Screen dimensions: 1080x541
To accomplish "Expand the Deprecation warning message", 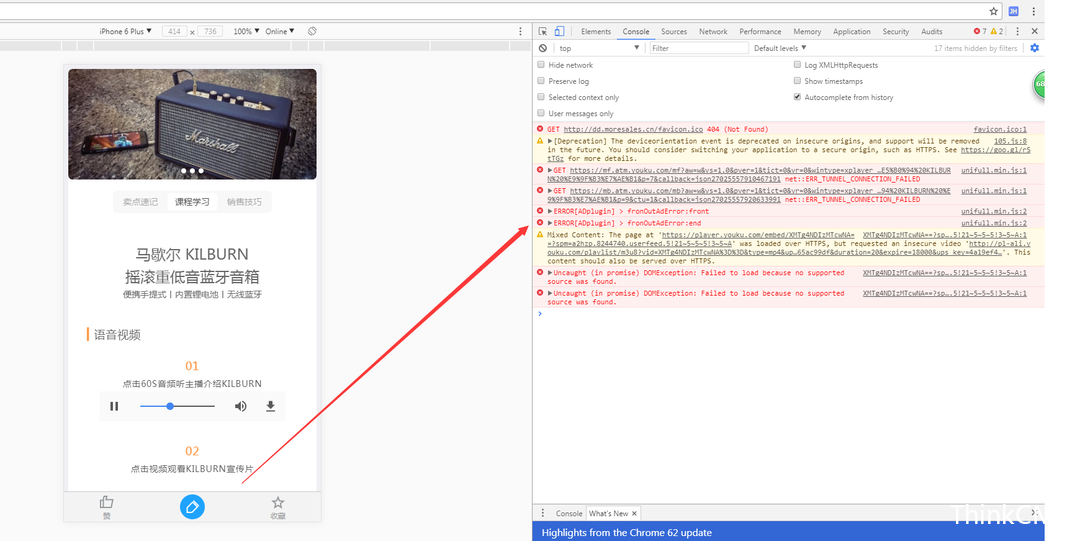I will point(550,141).
